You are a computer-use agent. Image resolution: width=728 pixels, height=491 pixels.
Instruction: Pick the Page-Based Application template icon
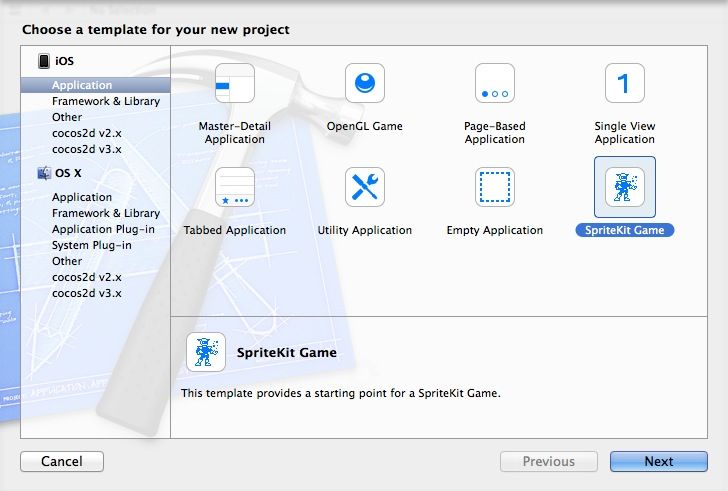[495, 83]
